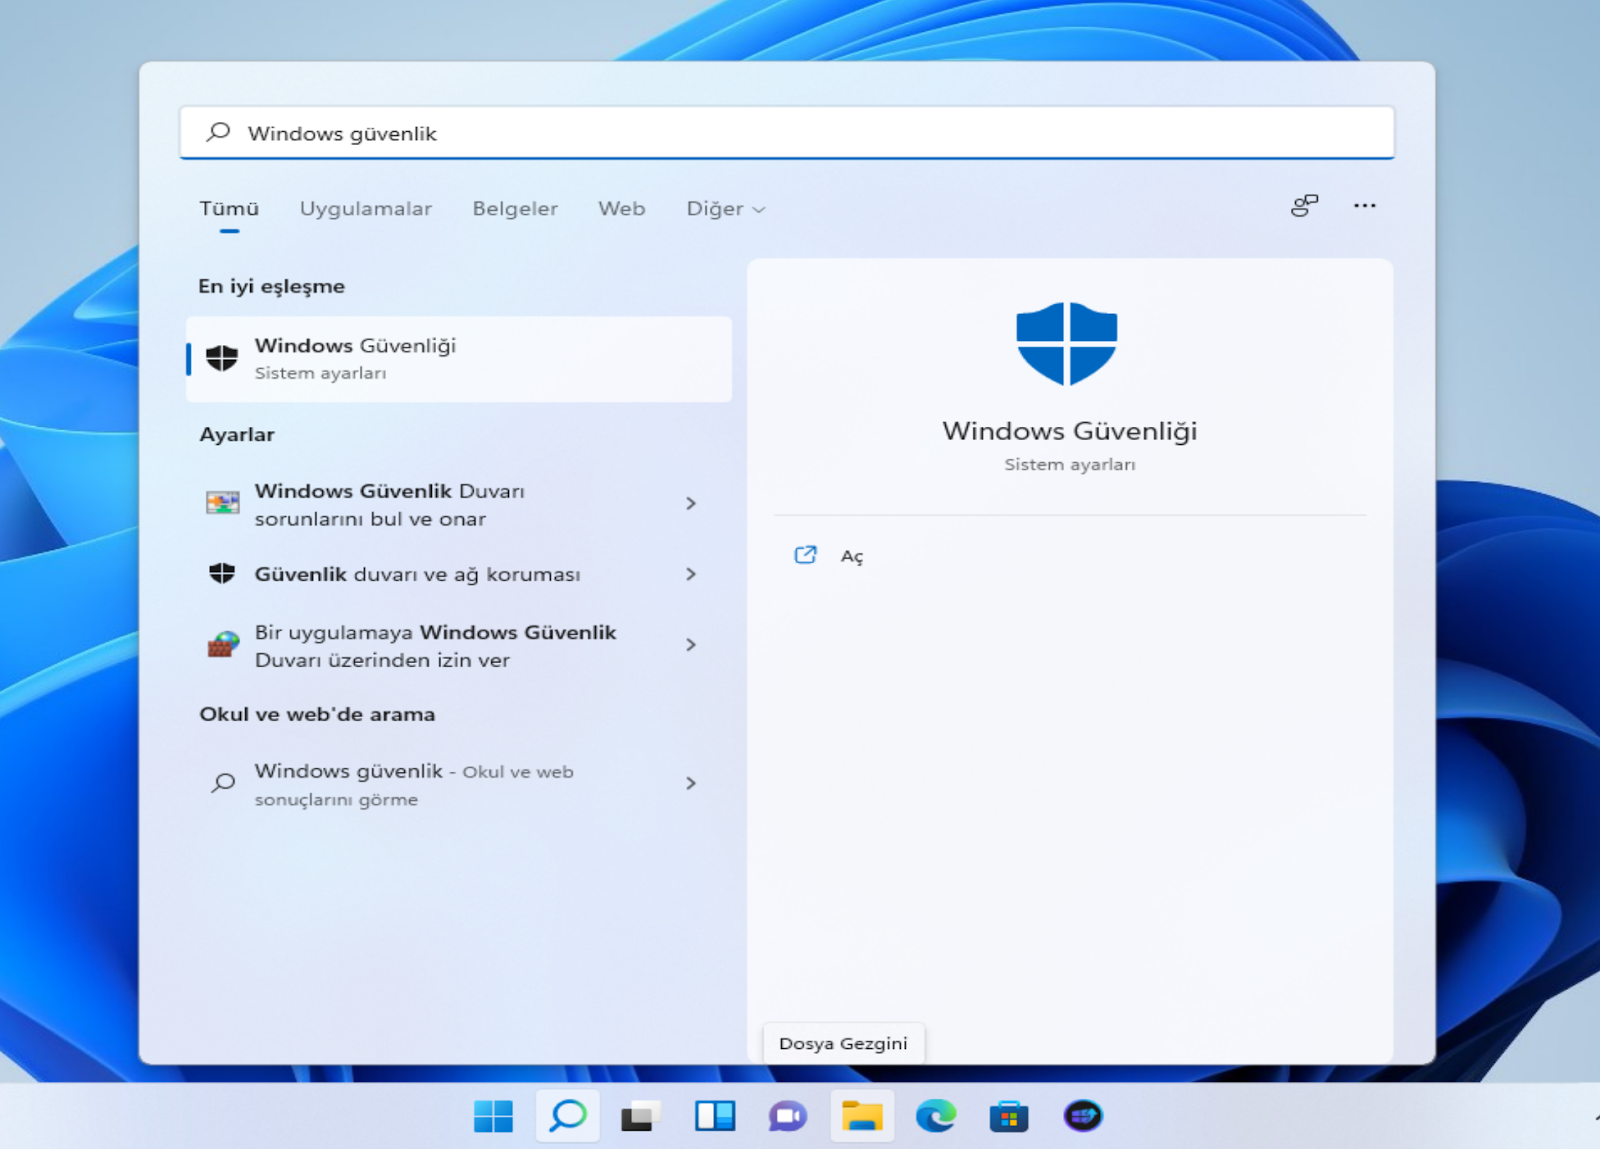Click the large blue shield in preview pane
The height and width of the screenshot is (1149, 1600).
[x=1067, y=343]
